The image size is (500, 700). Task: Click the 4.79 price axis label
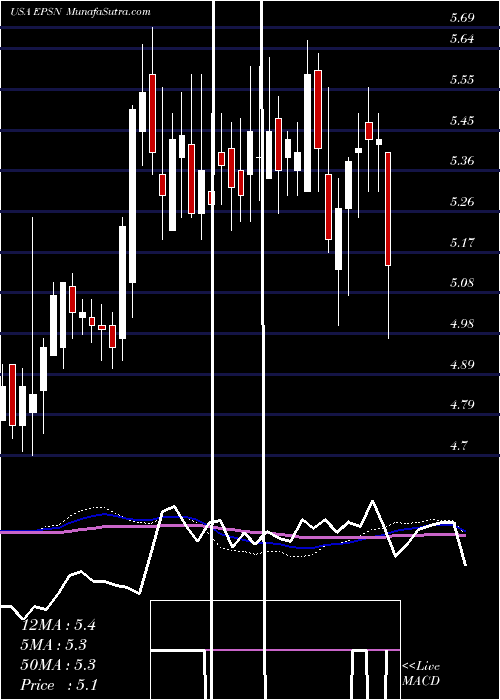coord(462,405)
